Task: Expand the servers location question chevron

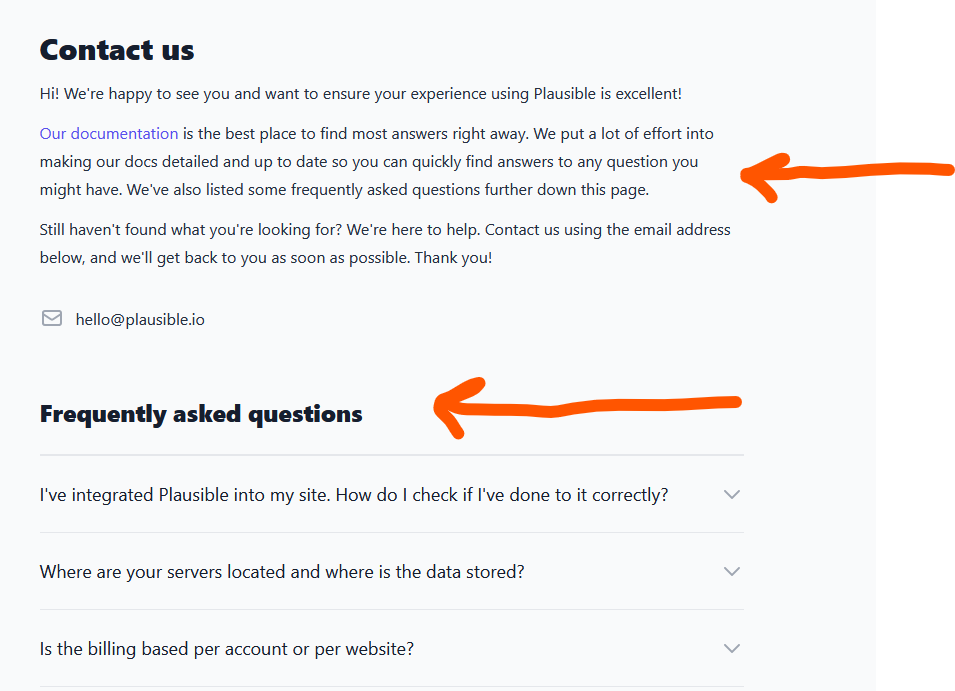Action: [732, 571]
